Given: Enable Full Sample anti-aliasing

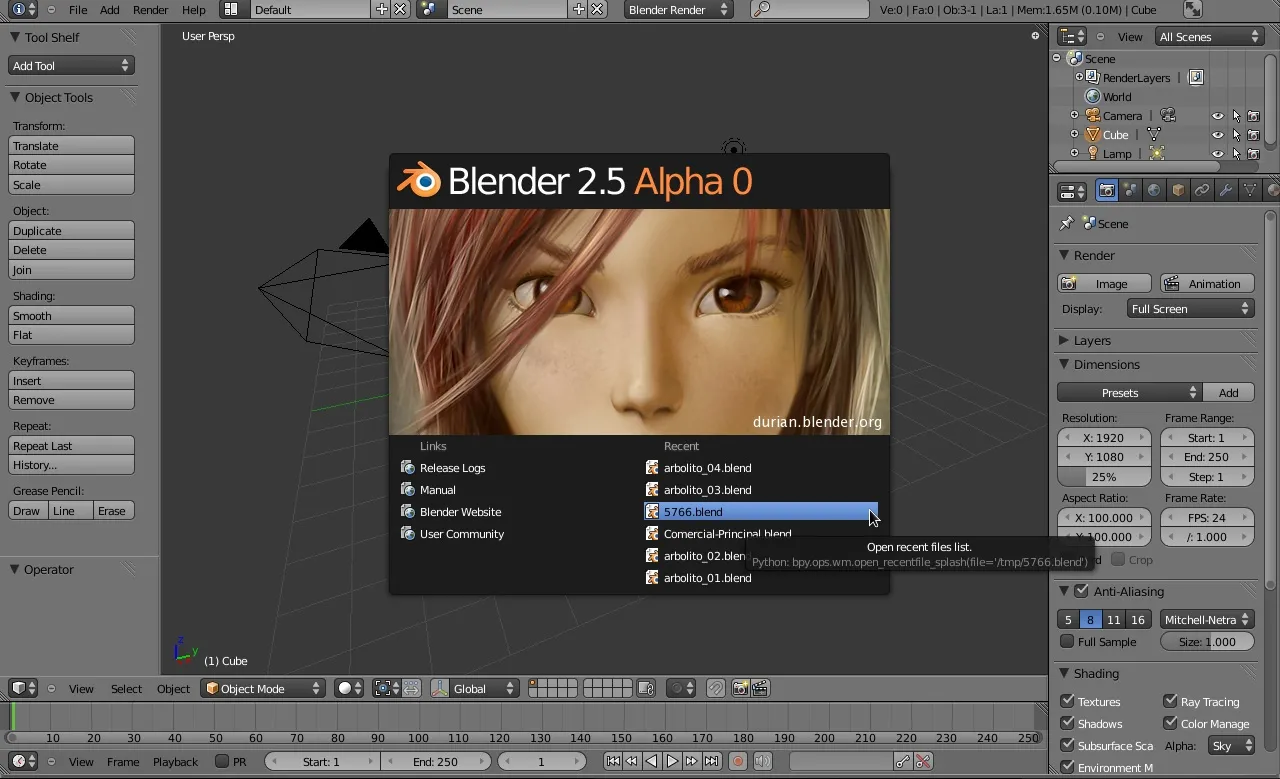Looking at the screenshot, I should click(x=1068, y=641).
